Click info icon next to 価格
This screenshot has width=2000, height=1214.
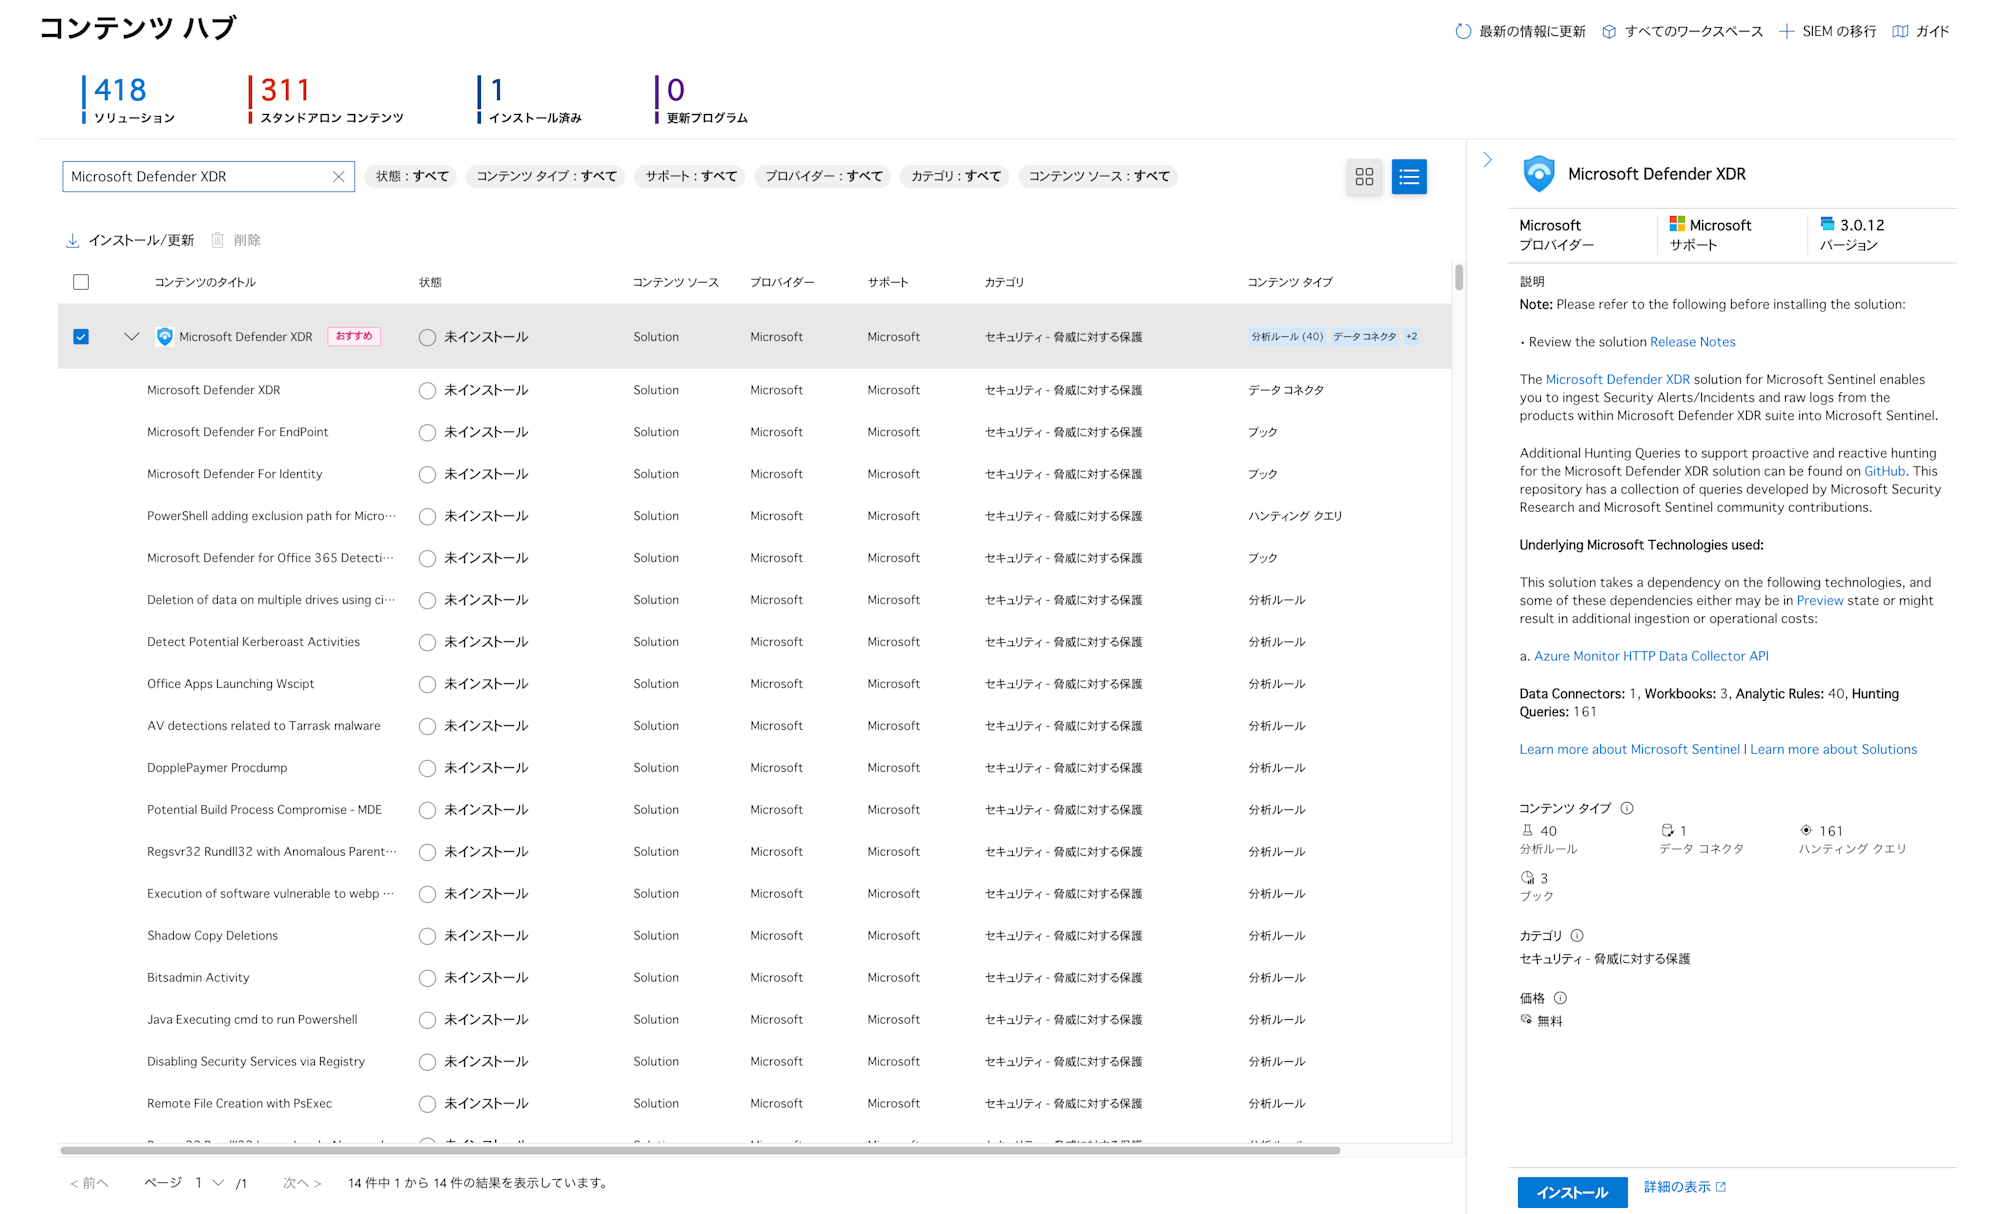pos(1560,998)
